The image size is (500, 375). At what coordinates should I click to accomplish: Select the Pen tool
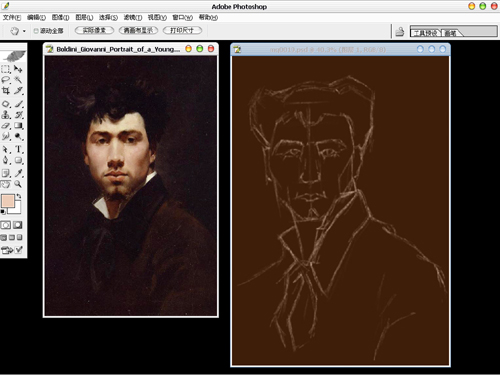pyautogui.click(x=6, y=160)
